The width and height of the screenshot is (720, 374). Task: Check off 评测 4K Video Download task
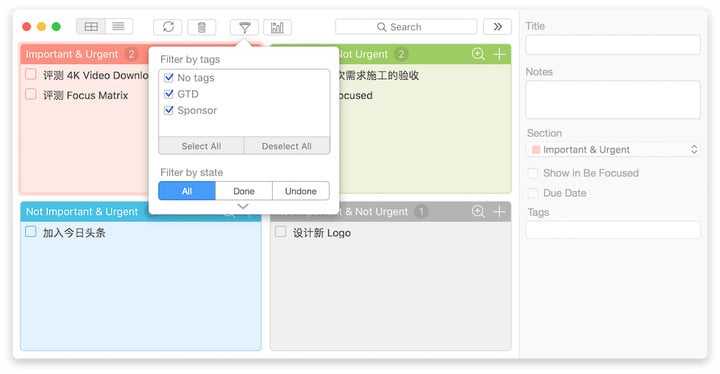(31, 74)
